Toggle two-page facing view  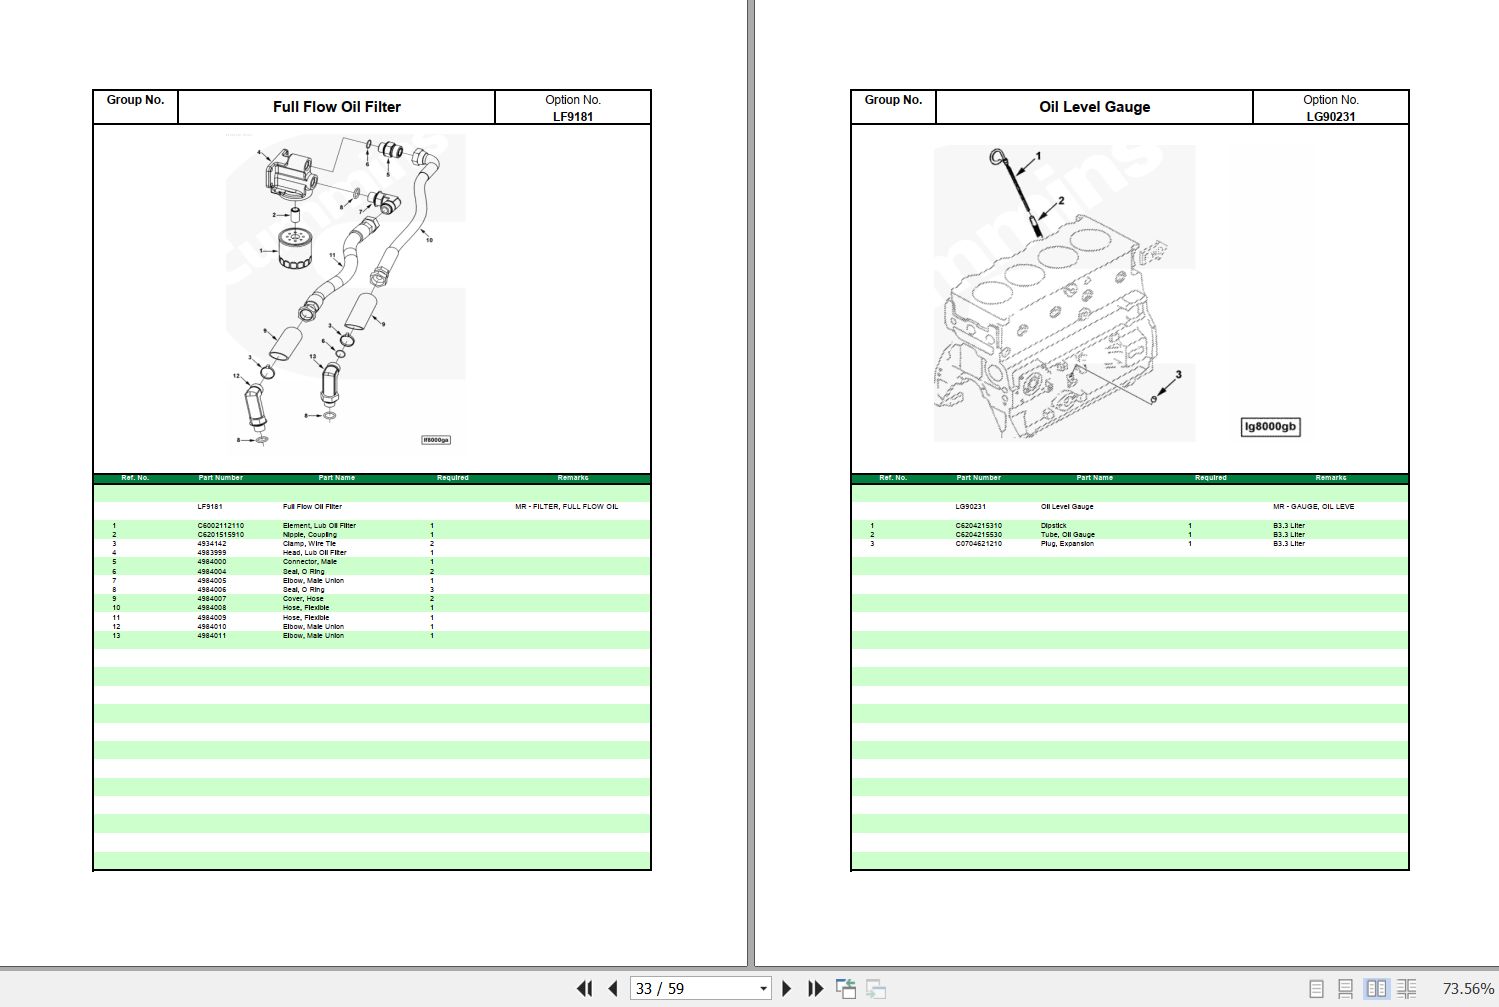1376,988
